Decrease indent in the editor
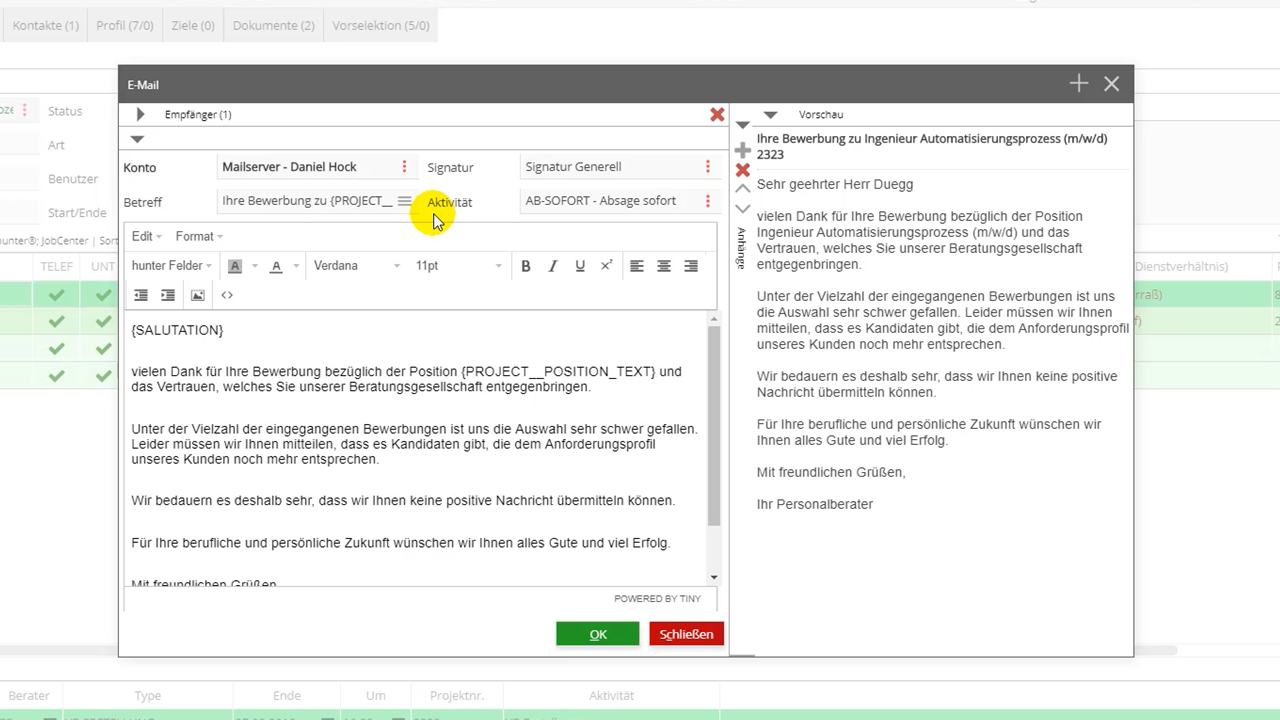The width and height of the screenshot is (1280, 720). click(x=141, y=295)
